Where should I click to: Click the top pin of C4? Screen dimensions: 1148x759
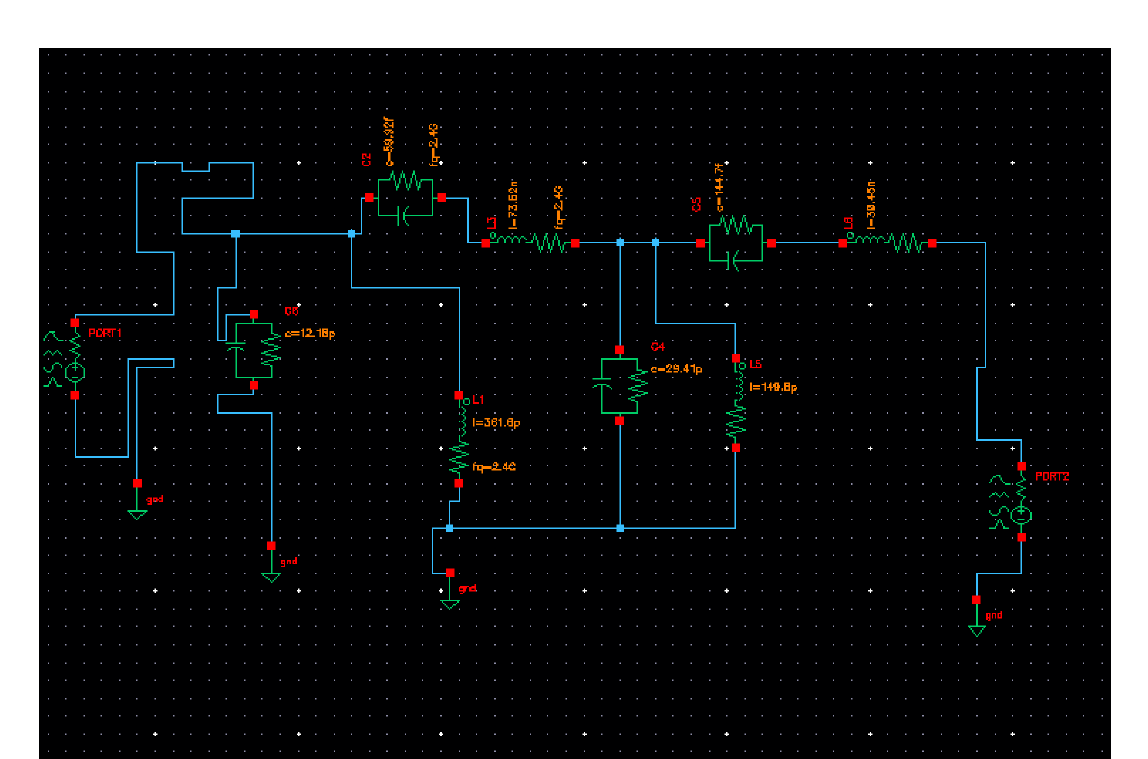[619, 350]
